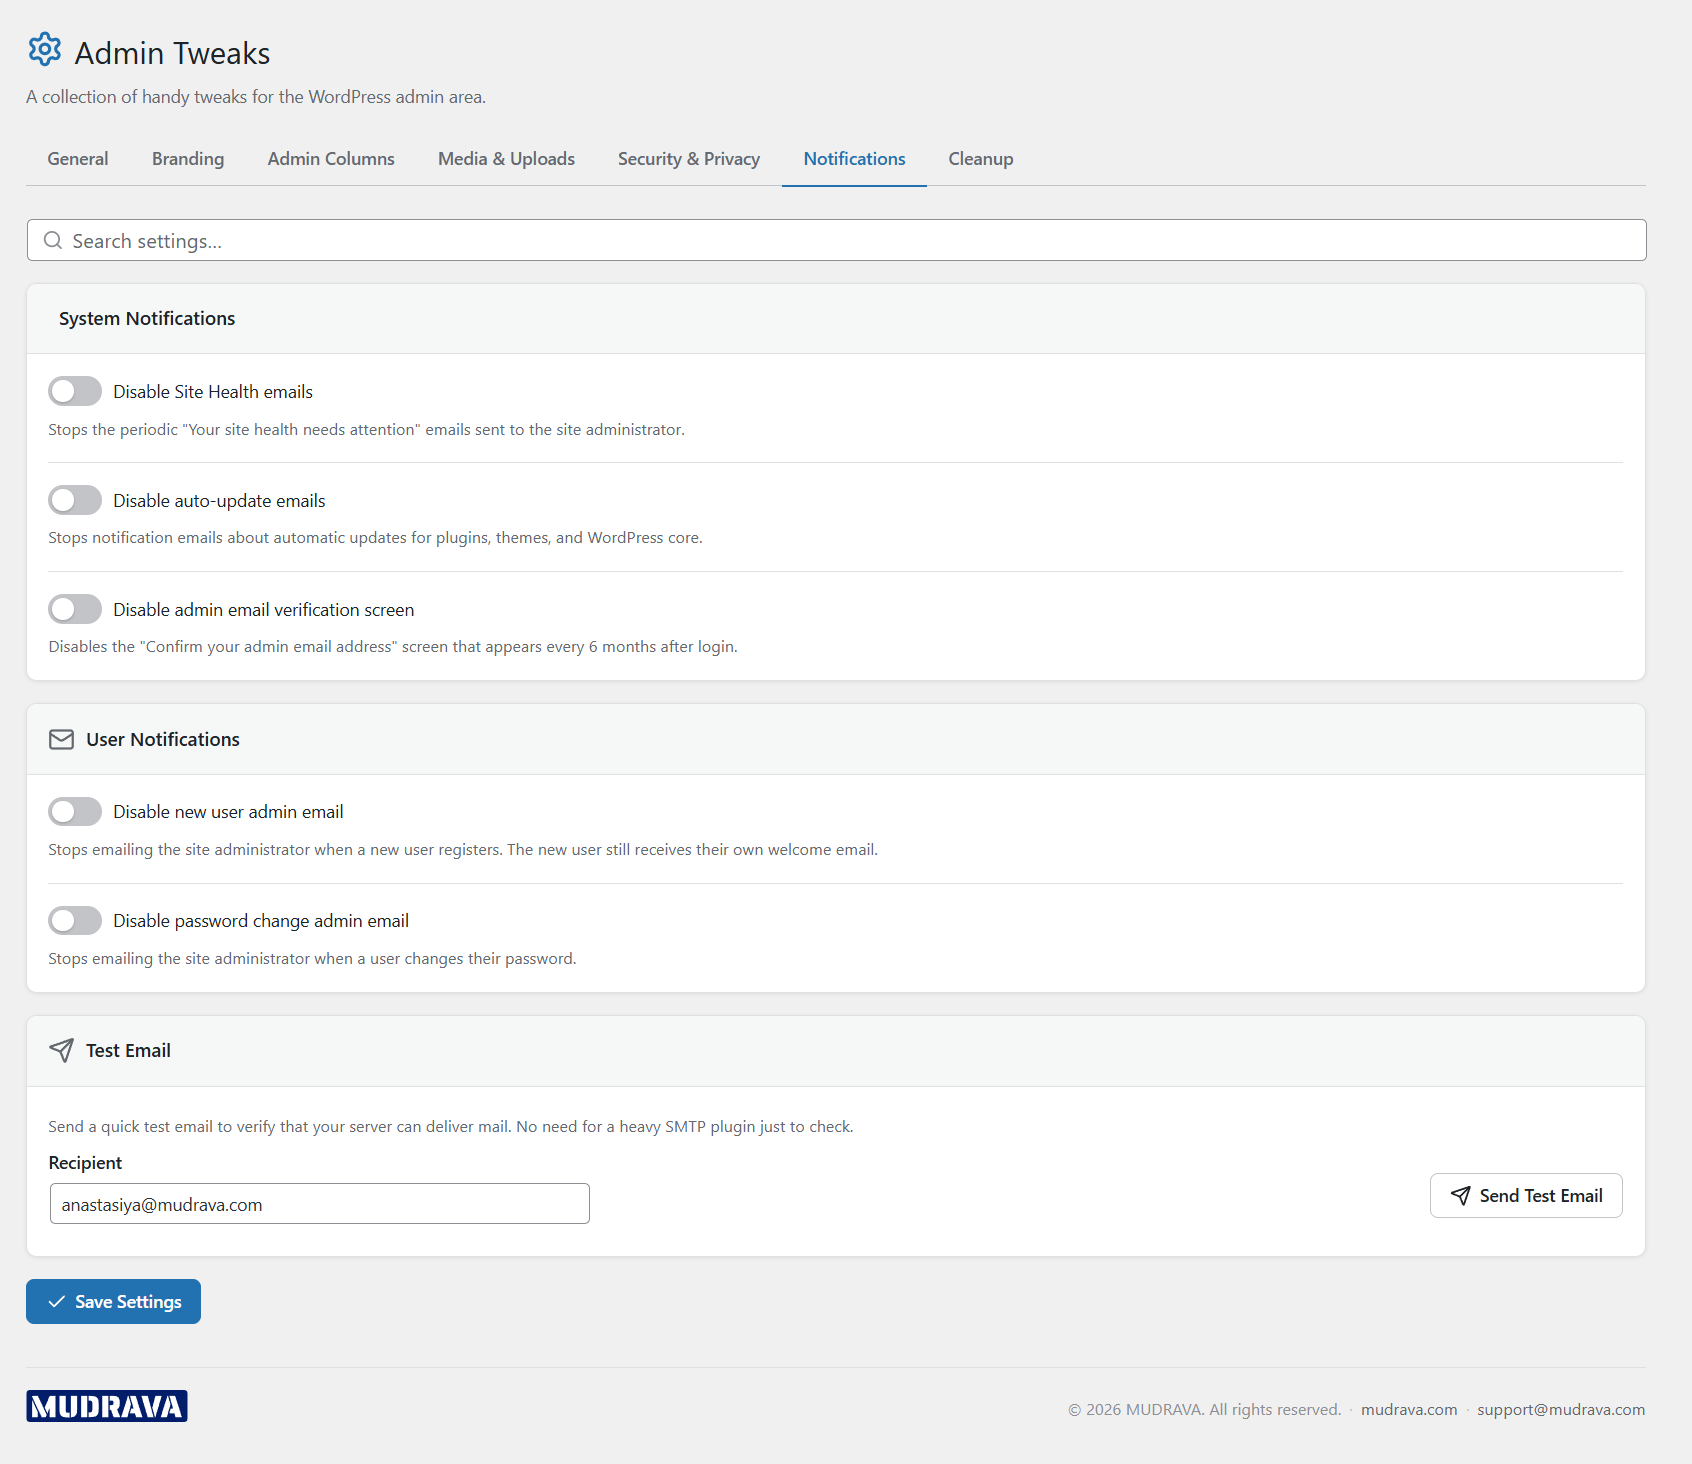1692x1464 pixels.
Task: Click the gear icon beside Admin Tweaks heading
Action: click(44, 49)
